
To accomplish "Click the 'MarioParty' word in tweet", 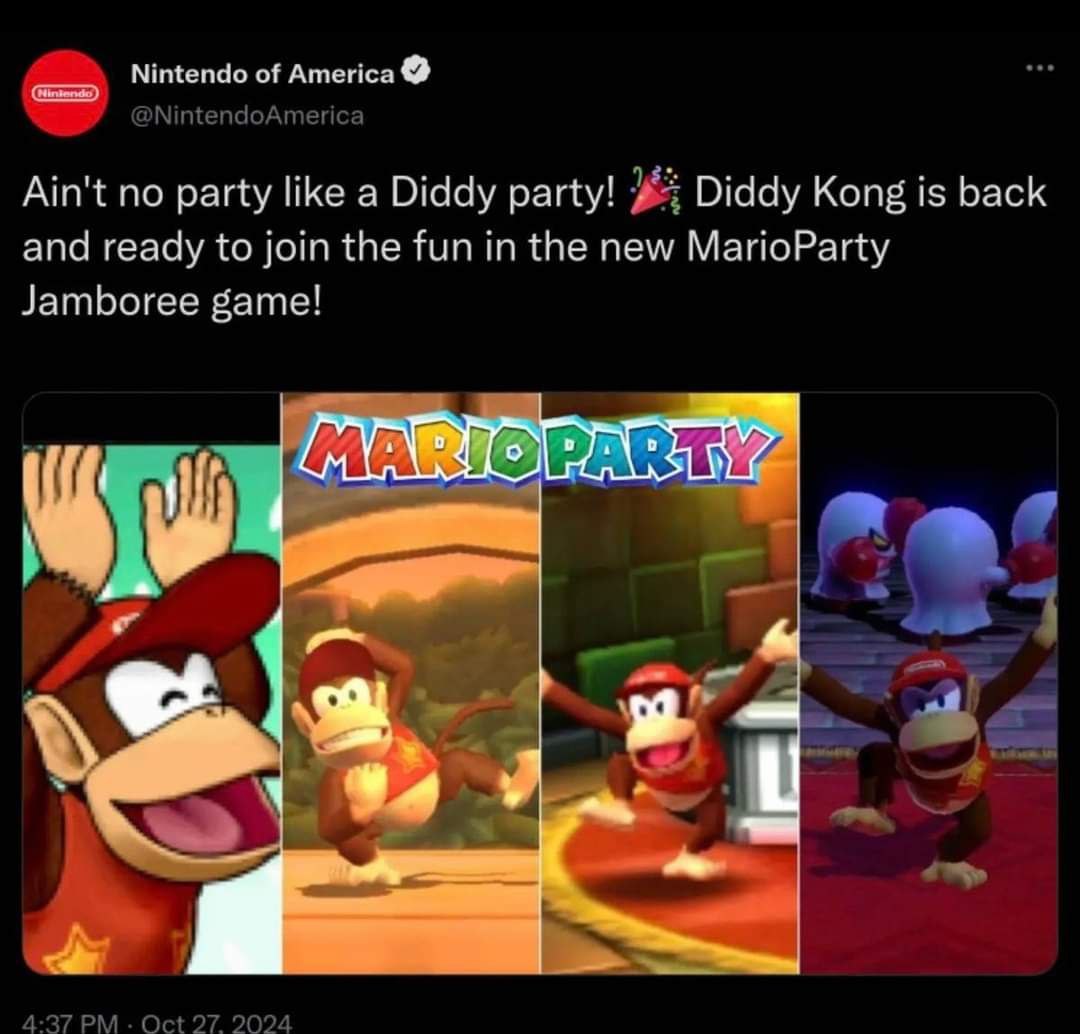I will pos(789,247).
